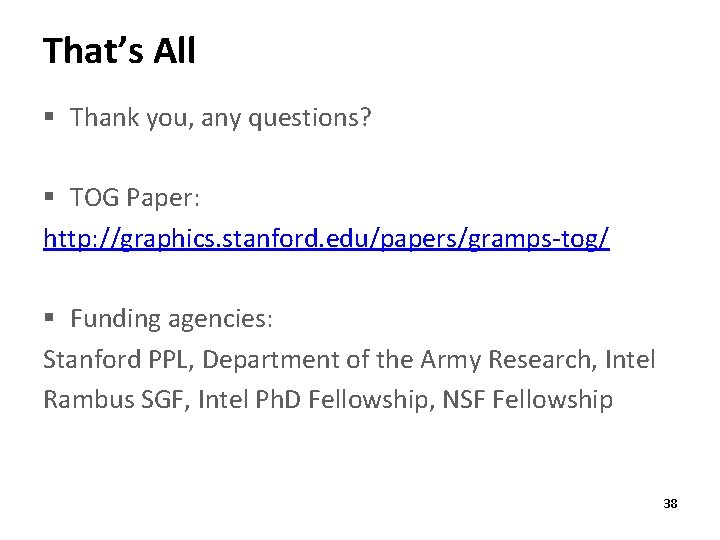Select the "Stanford PPL" text
Image resolution: width=720 pixels, height=540 pixels.
[116, 359]
